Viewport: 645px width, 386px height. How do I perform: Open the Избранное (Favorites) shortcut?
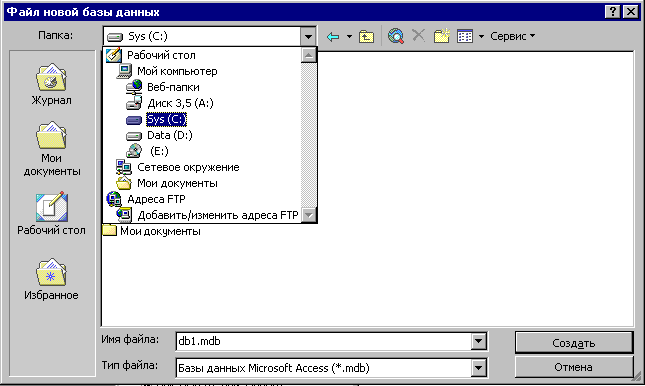tap(51, 279)
